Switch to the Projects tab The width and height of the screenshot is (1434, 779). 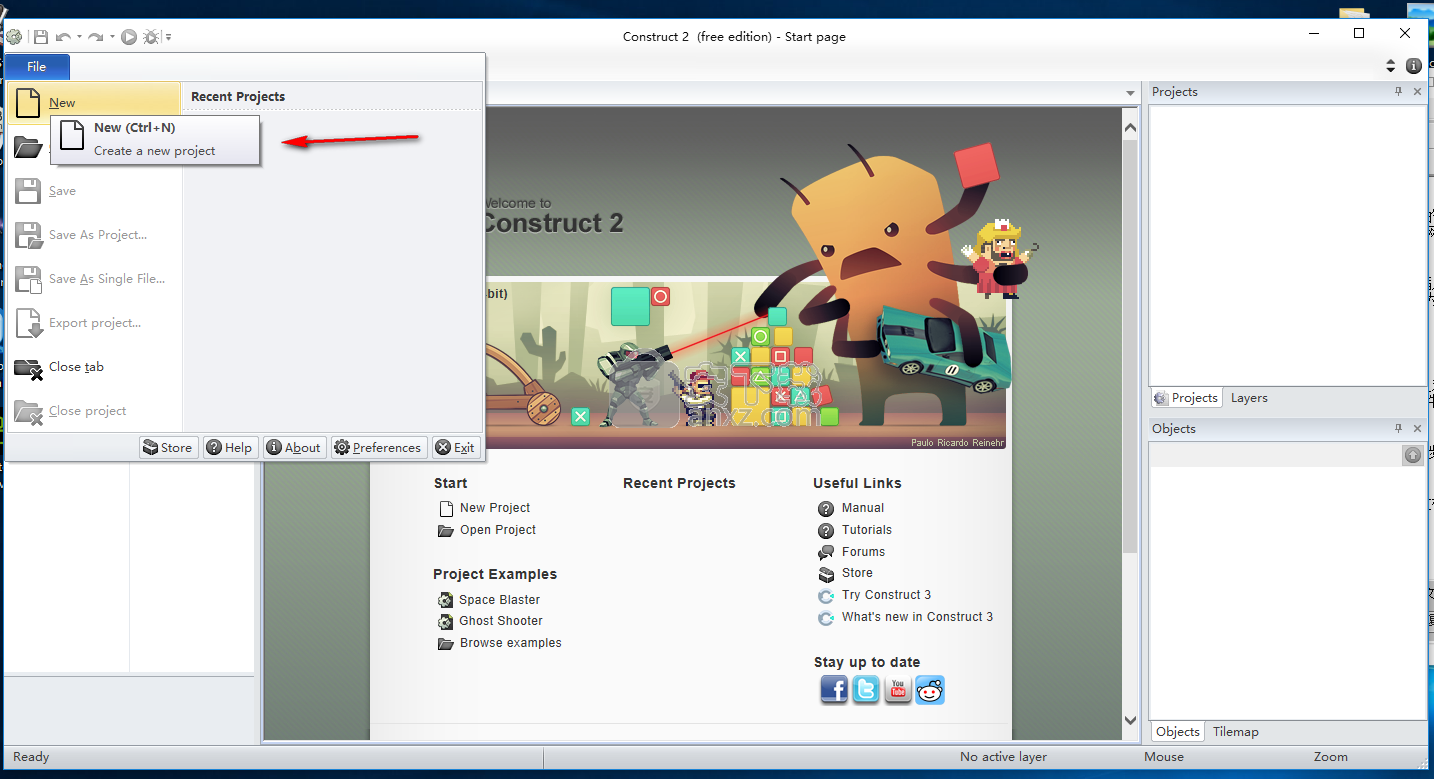coord(1186,398)
